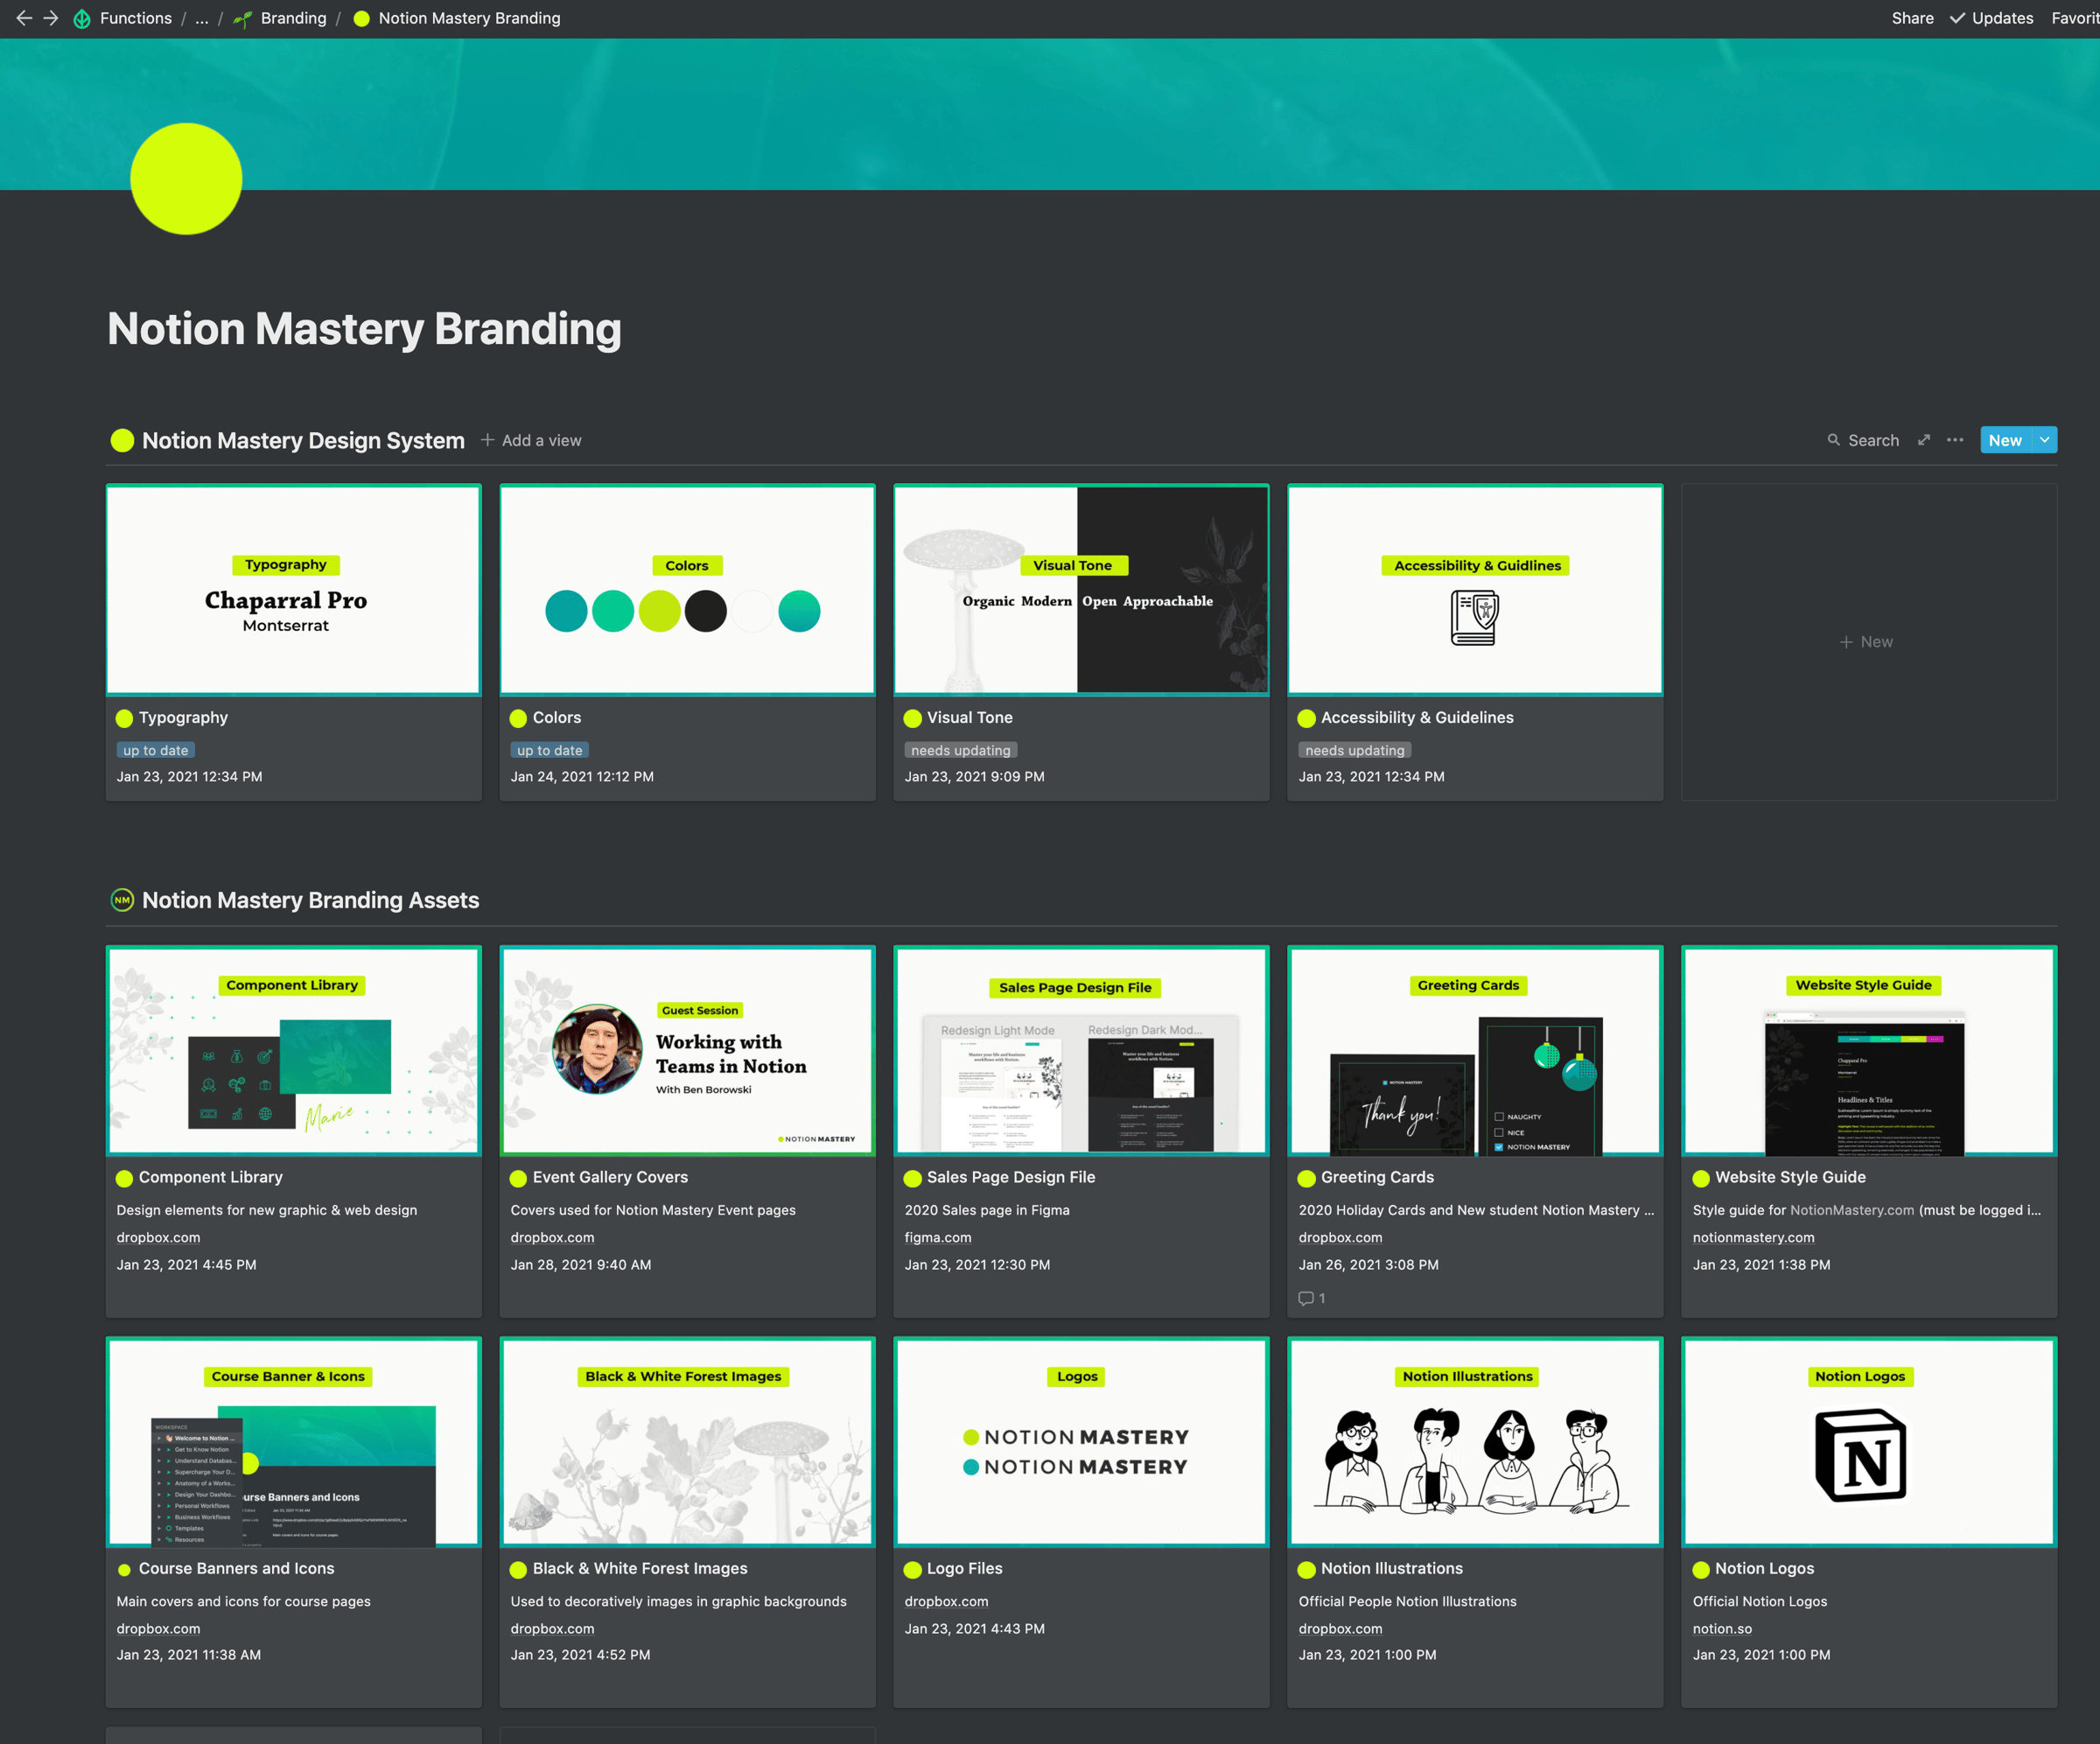Click the large yellow-green page icon

coord(186,179)
